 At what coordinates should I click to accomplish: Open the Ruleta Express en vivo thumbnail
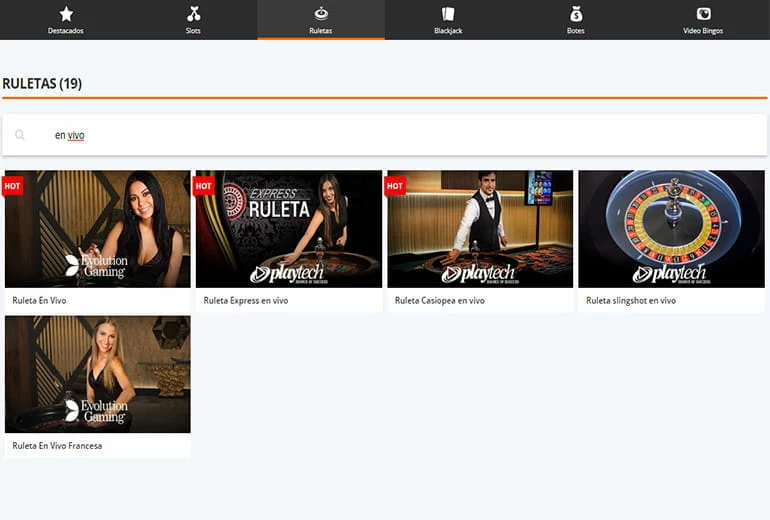click(x=289, y=229)
